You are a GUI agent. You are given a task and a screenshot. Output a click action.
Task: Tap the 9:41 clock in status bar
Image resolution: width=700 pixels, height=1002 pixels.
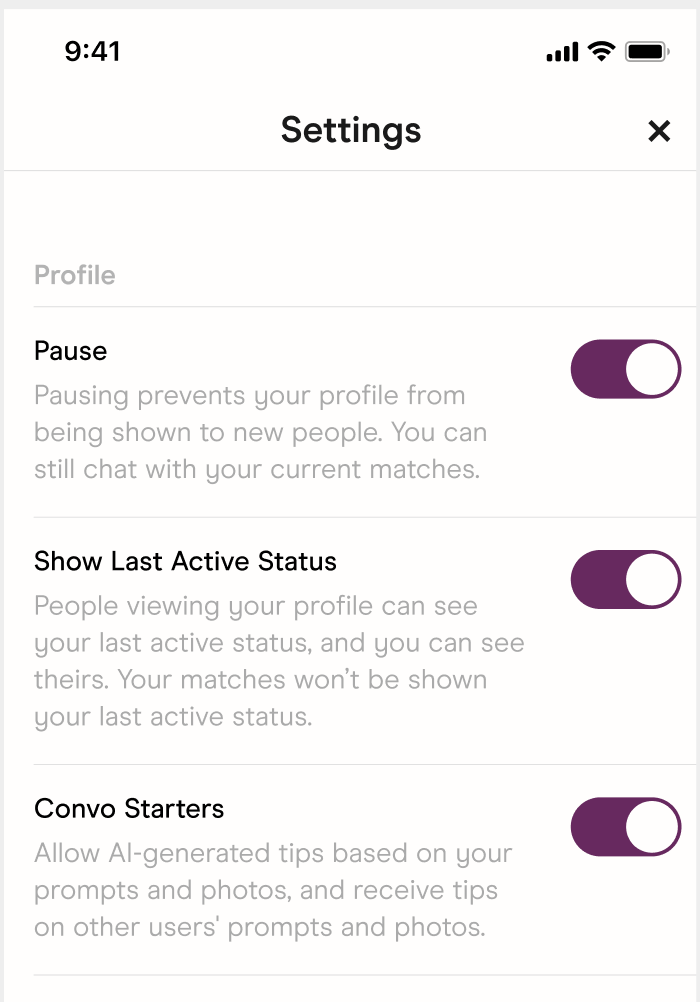[92, 51]
